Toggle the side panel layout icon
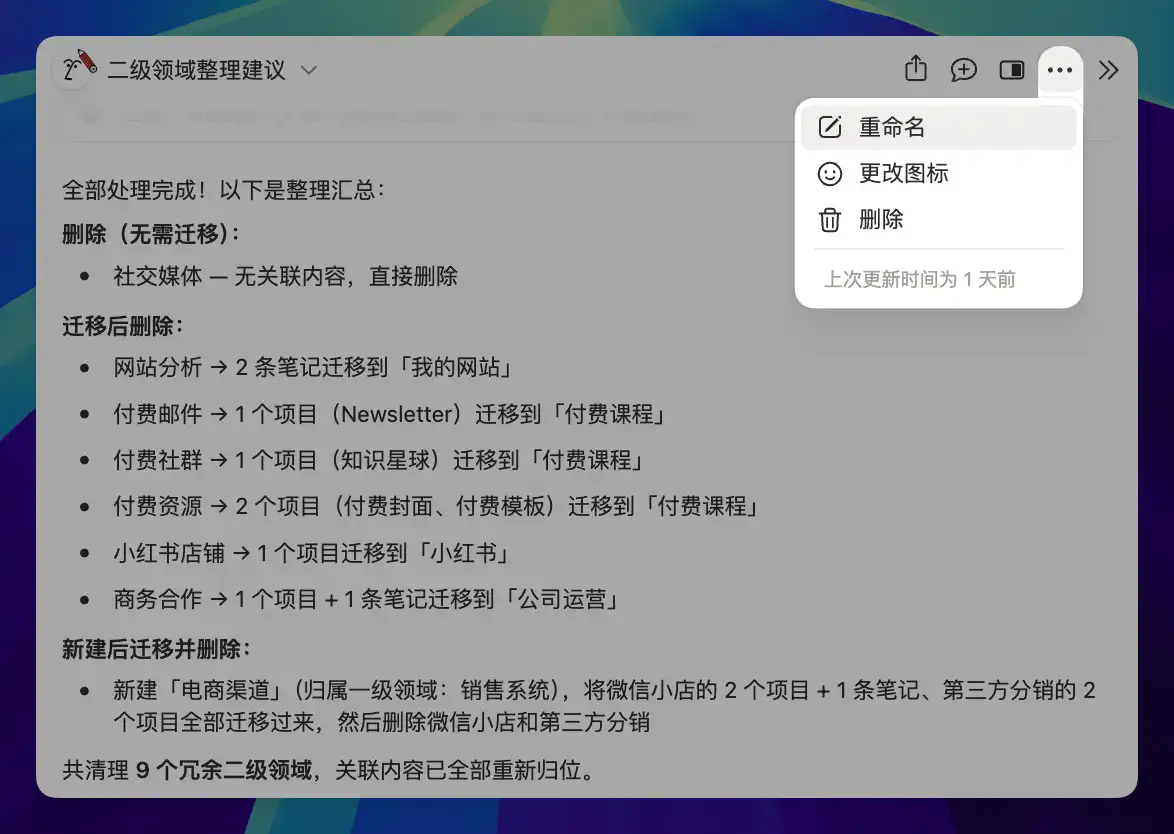This screenshot has height=834, width=1174. (1012, 70)
